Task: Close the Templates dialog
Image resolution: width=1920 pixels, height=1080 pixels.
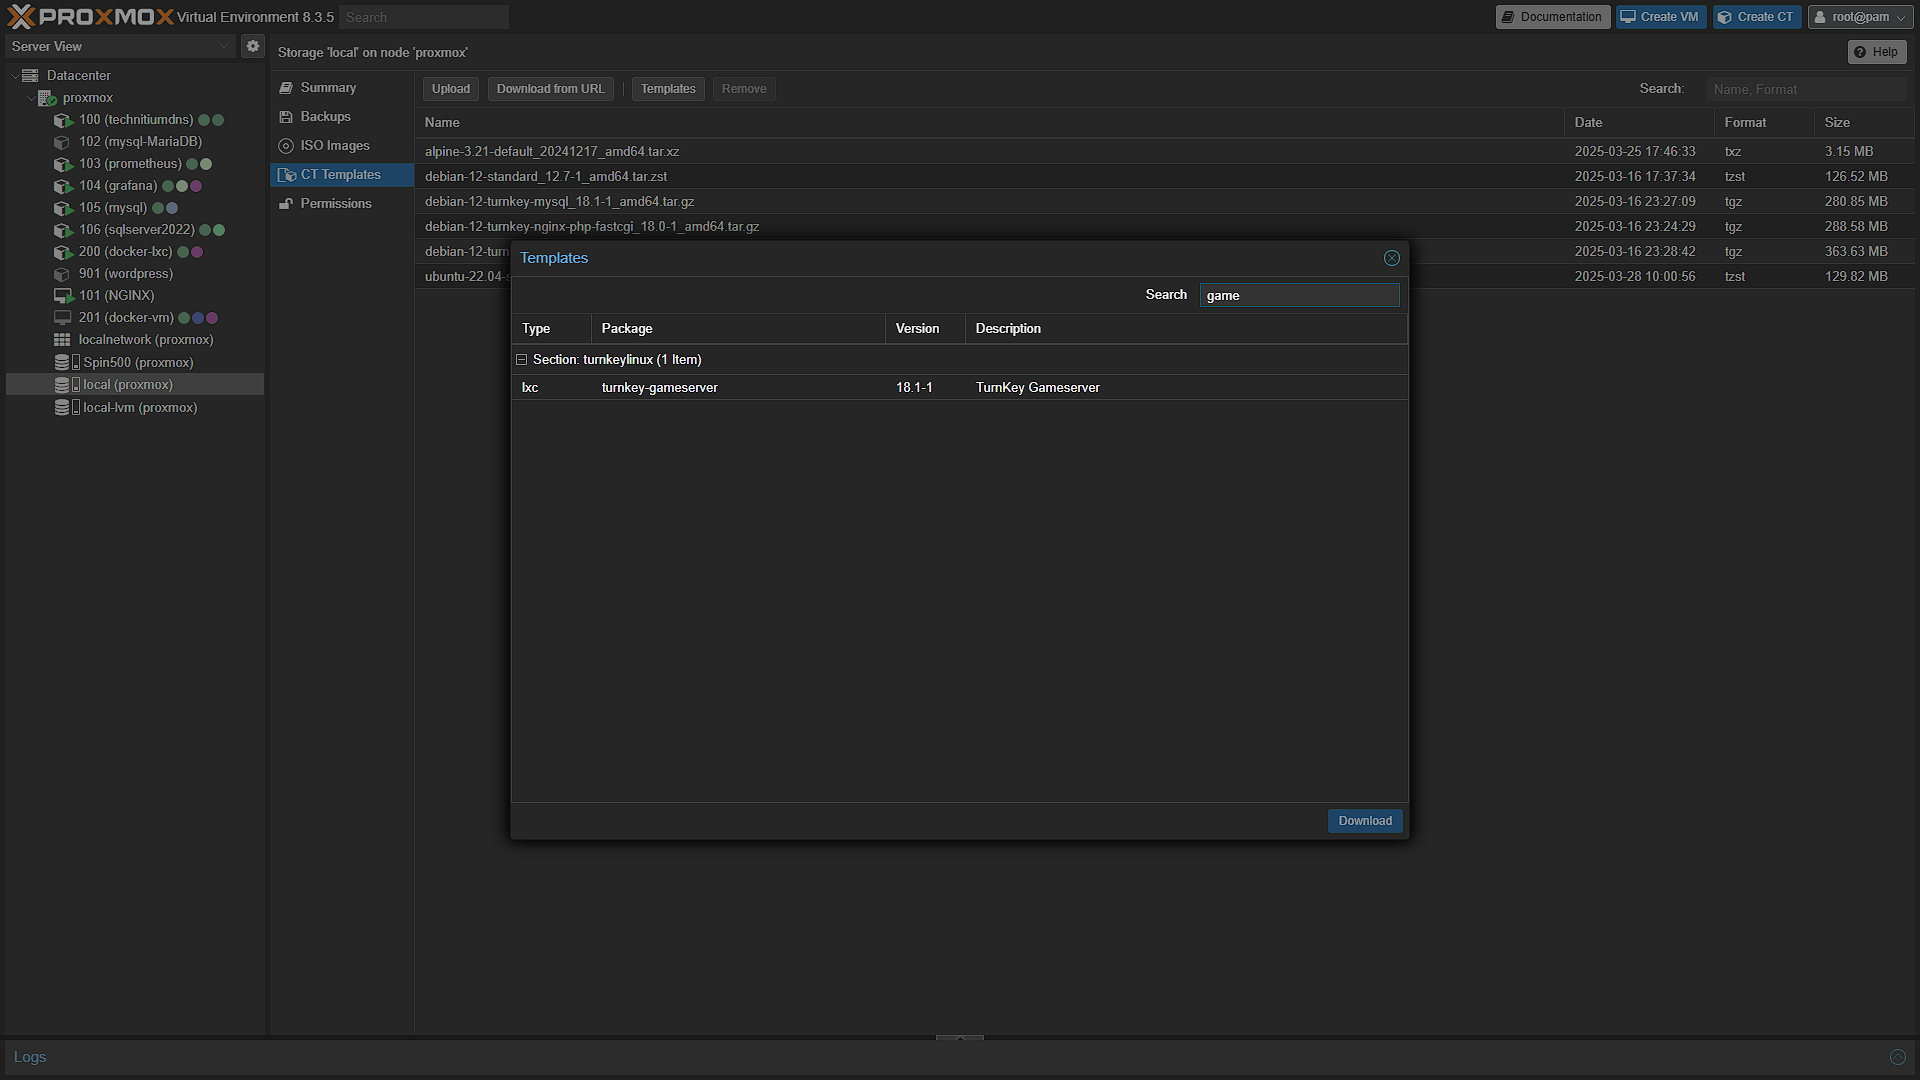Action: 1391,258
